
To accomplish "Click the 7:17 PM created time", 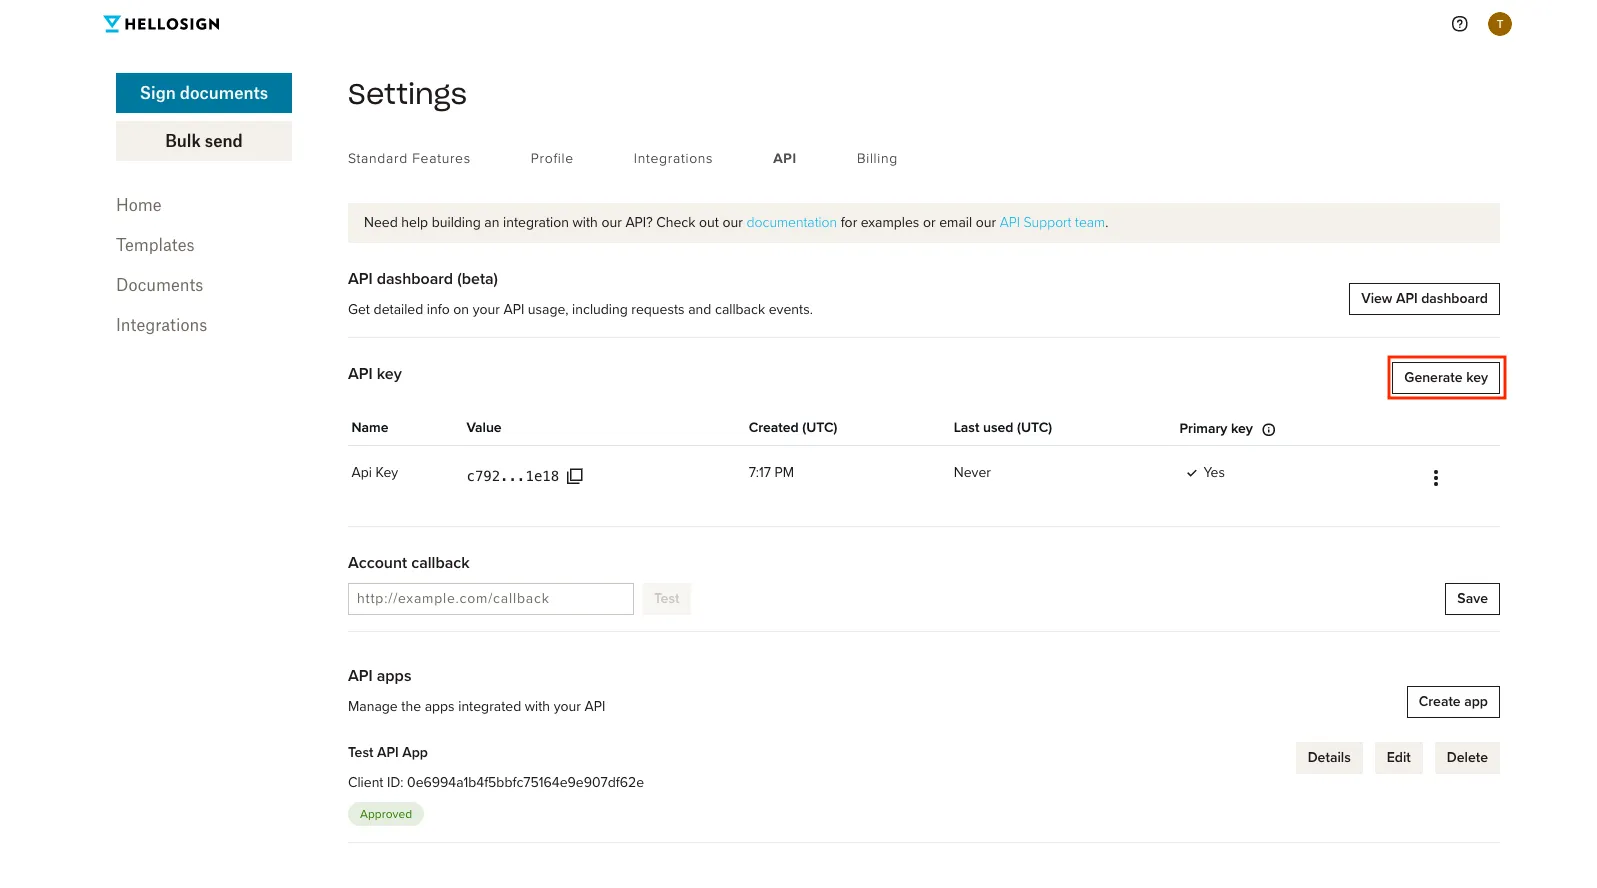I will tap(771, 472).
